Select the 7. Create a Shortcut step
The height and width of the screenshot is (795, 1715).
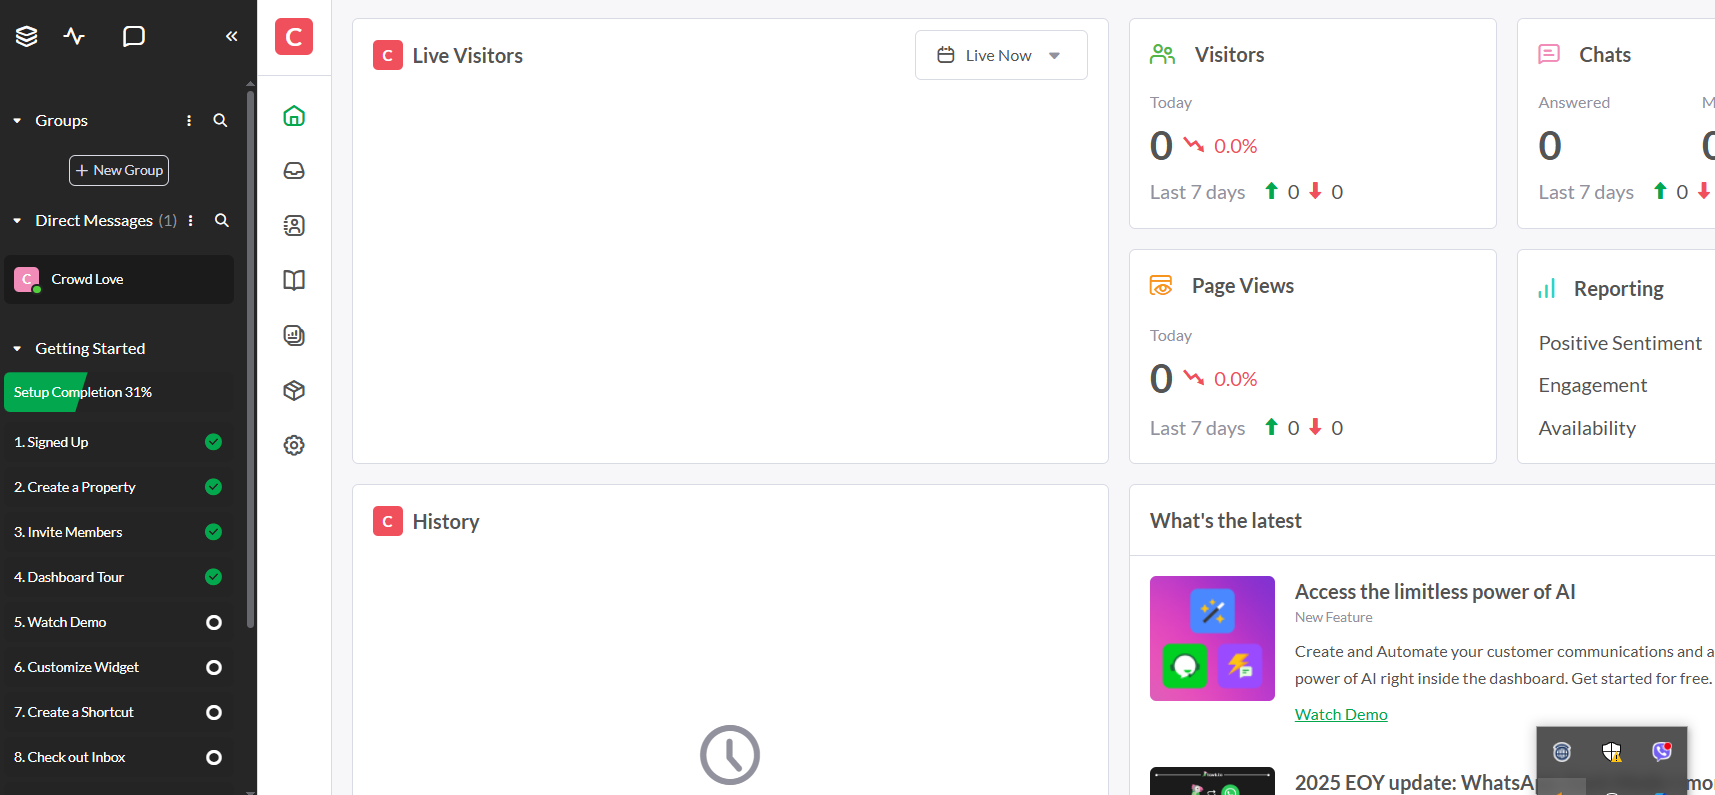(x=119, y=712)
